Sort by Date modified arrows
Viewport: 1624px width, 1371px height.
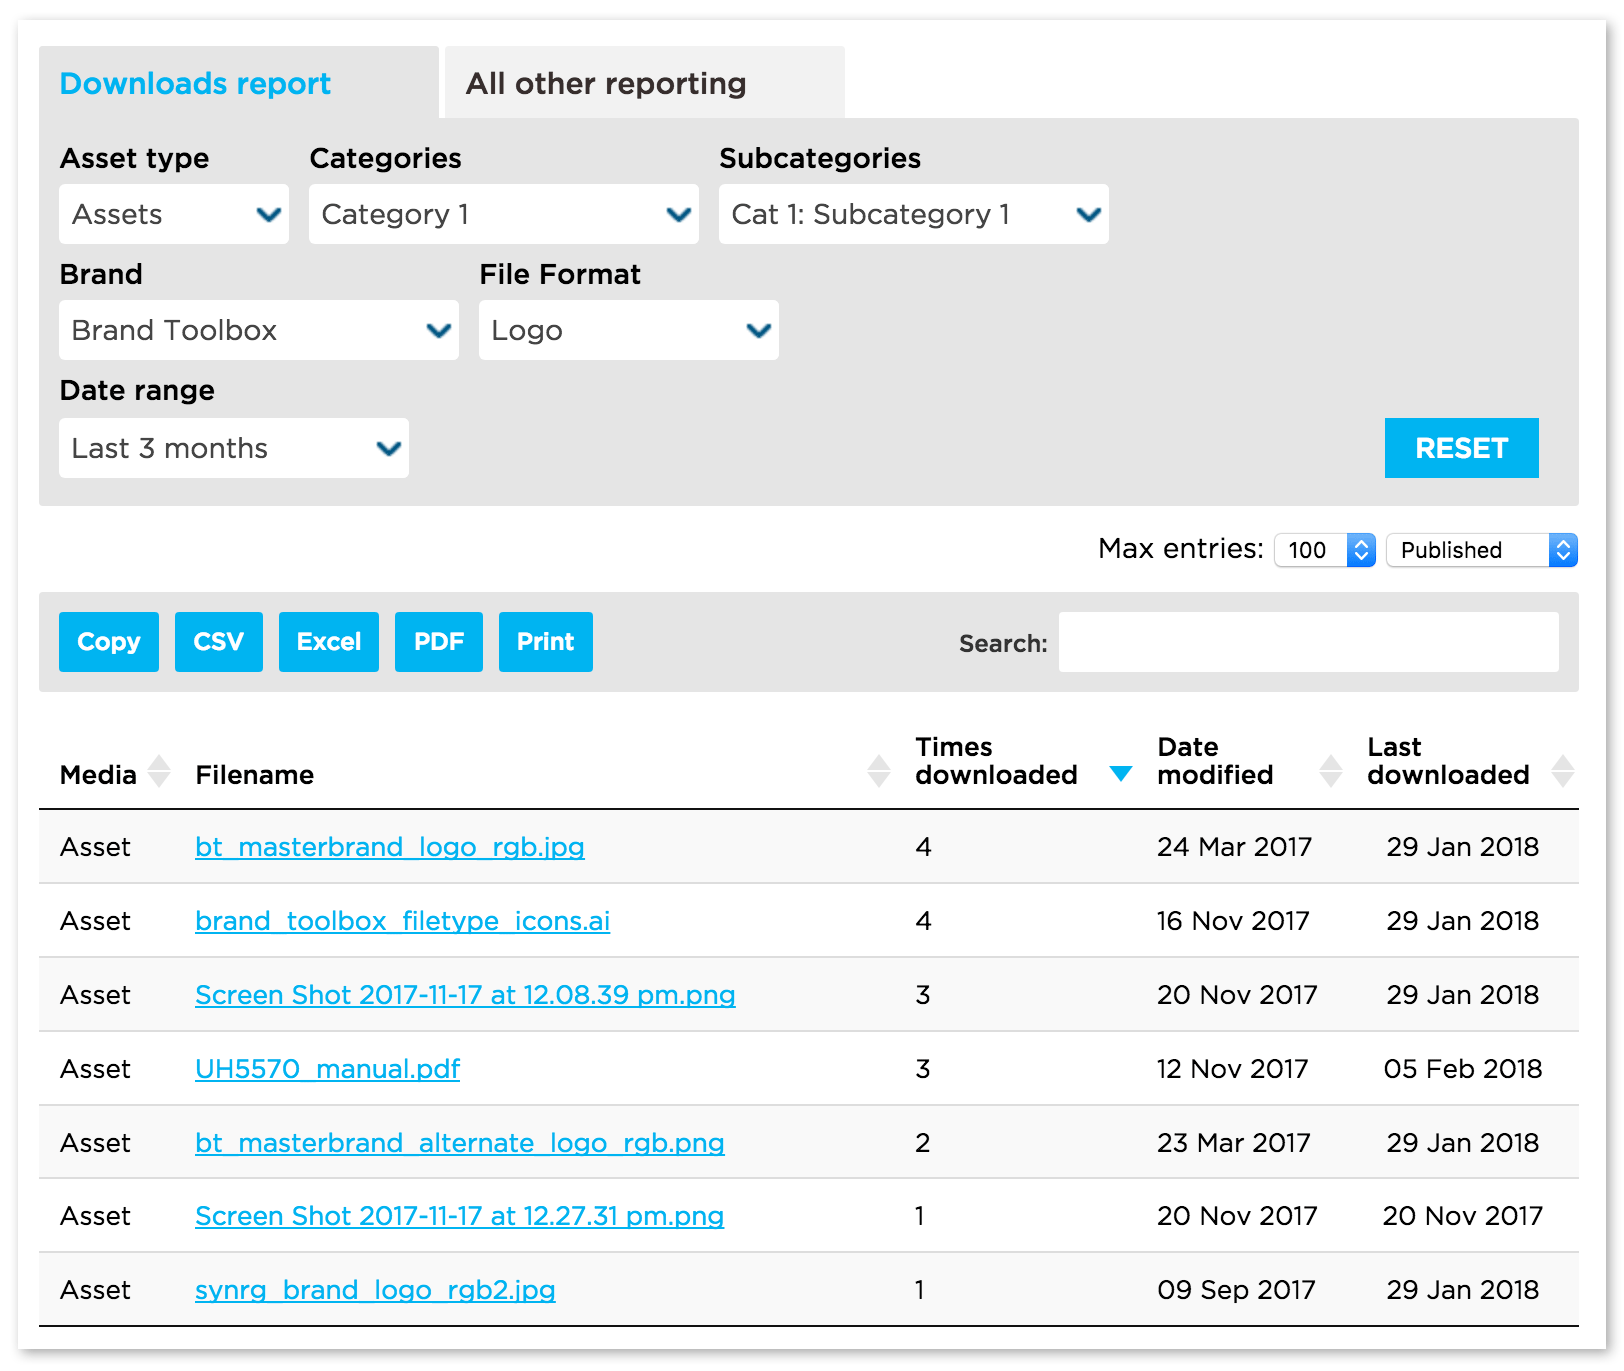(x=1330, y=772)
